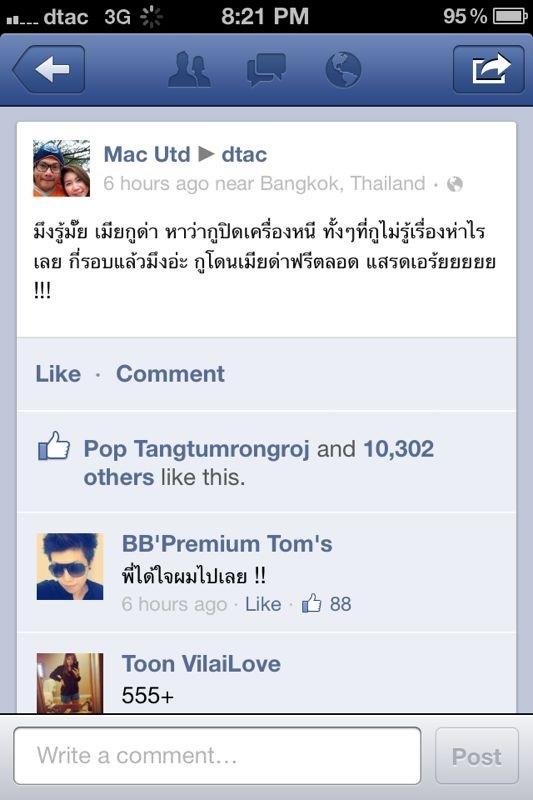Tap Mac Utd's profile picture
Image resolution: width=533 pixels, height=800 pixels.
coord(62,168)
